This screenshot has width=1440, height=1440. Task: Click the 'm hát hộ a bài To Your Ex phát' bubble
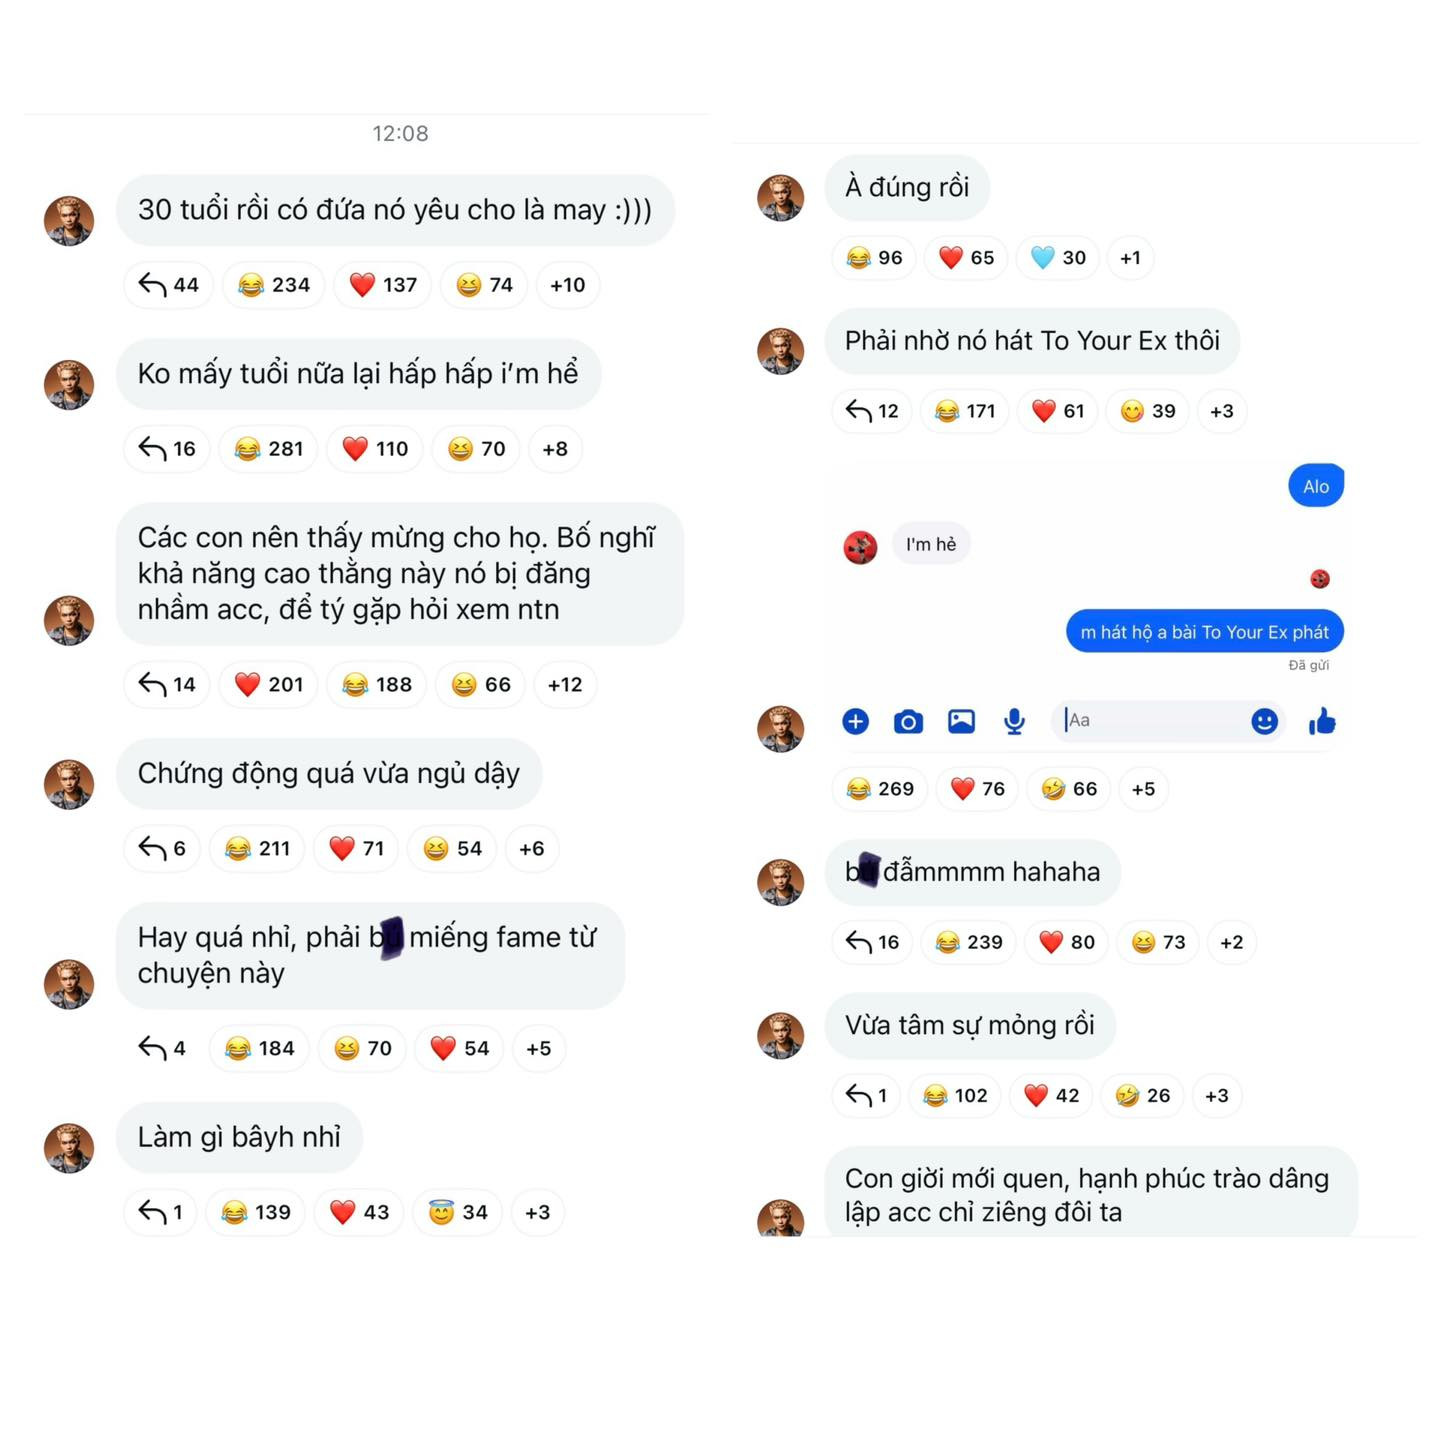(x=1204, y=632)
